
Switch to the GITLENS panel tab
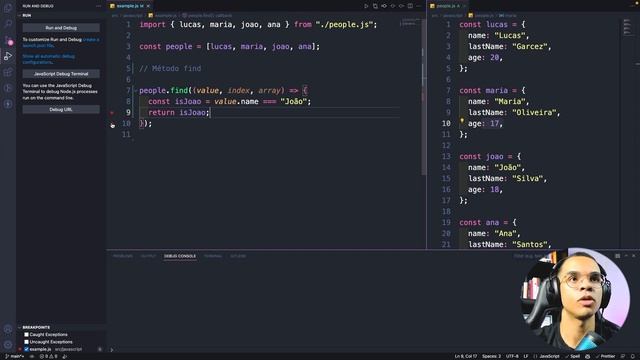[x=238, y=256]
